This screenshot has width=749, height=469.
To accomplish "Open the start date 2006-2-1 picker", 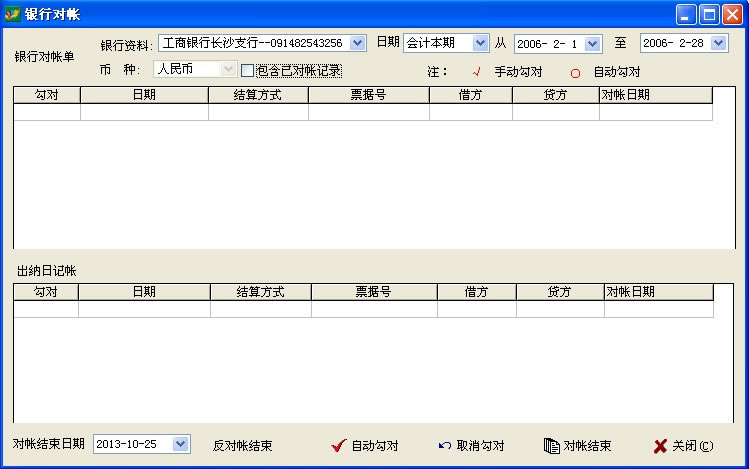I will click(592, 43).
